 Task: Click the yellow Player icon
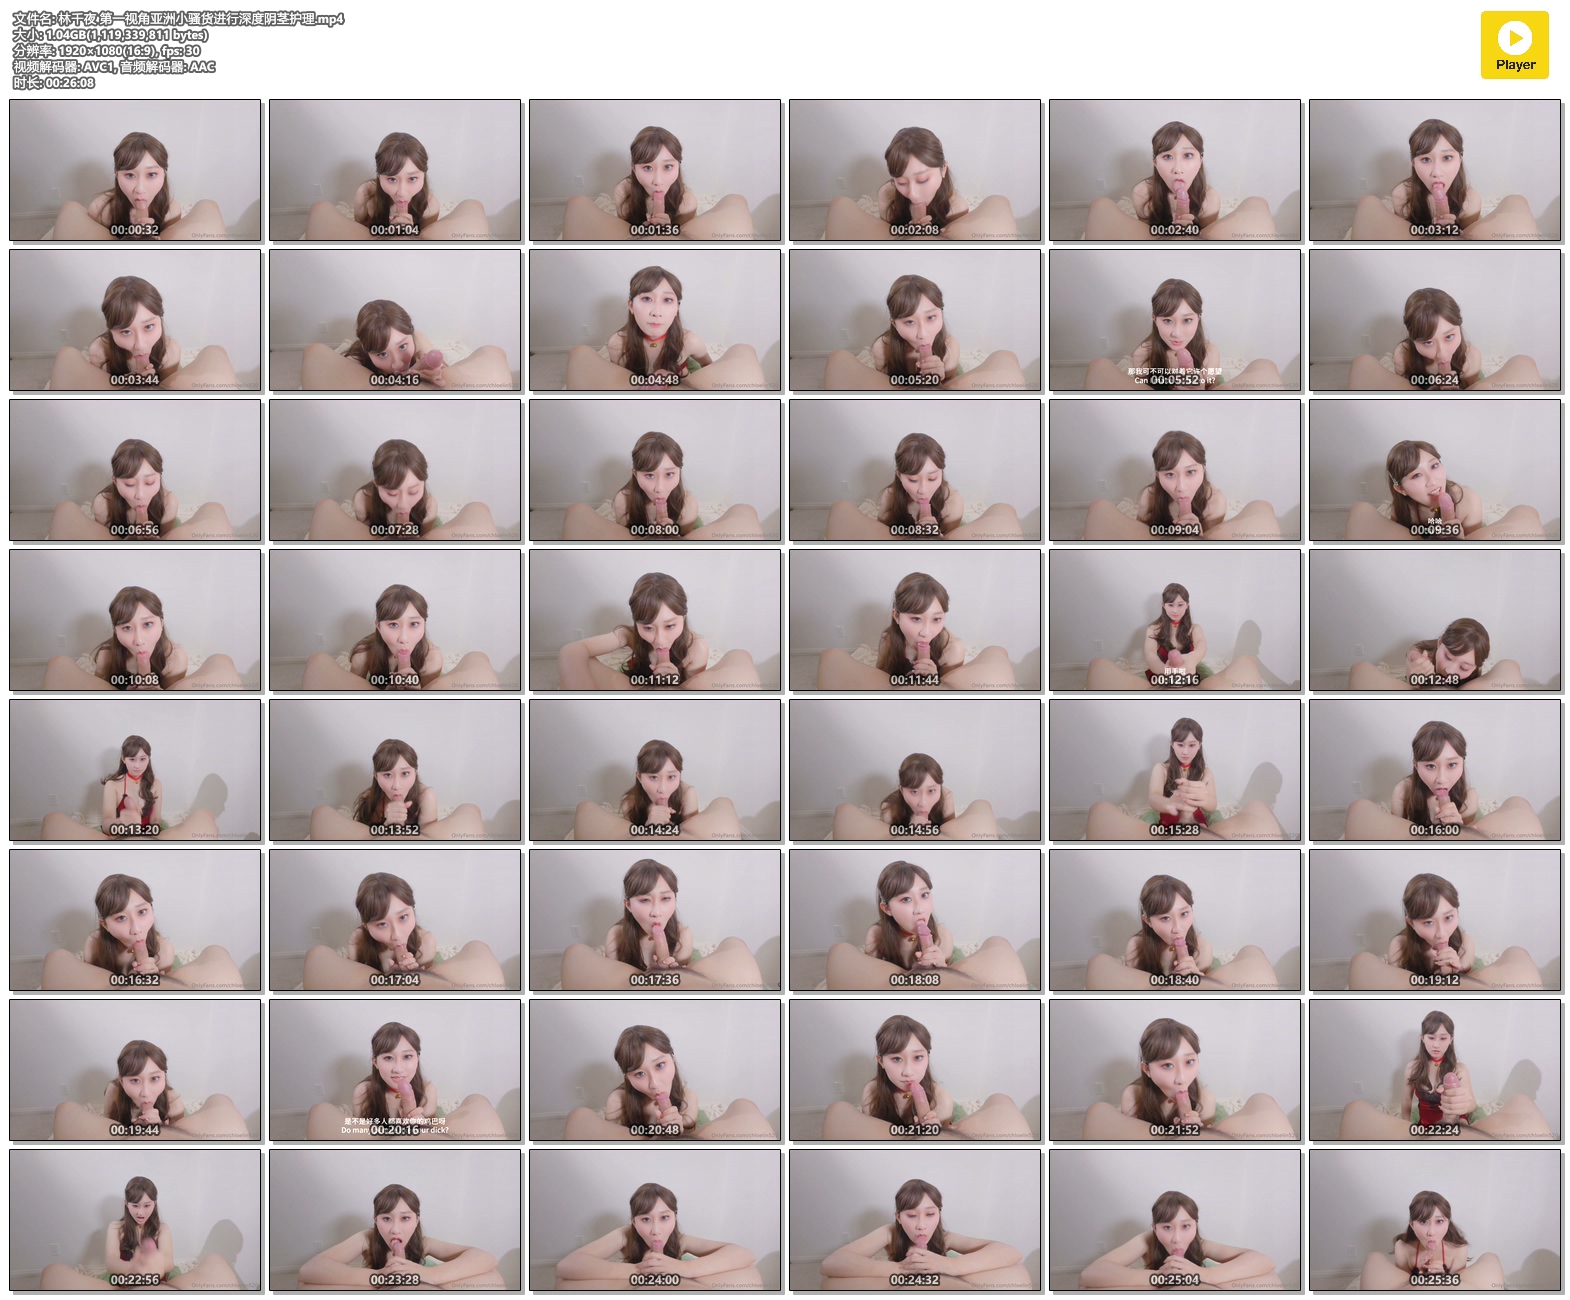point(1514,45)
